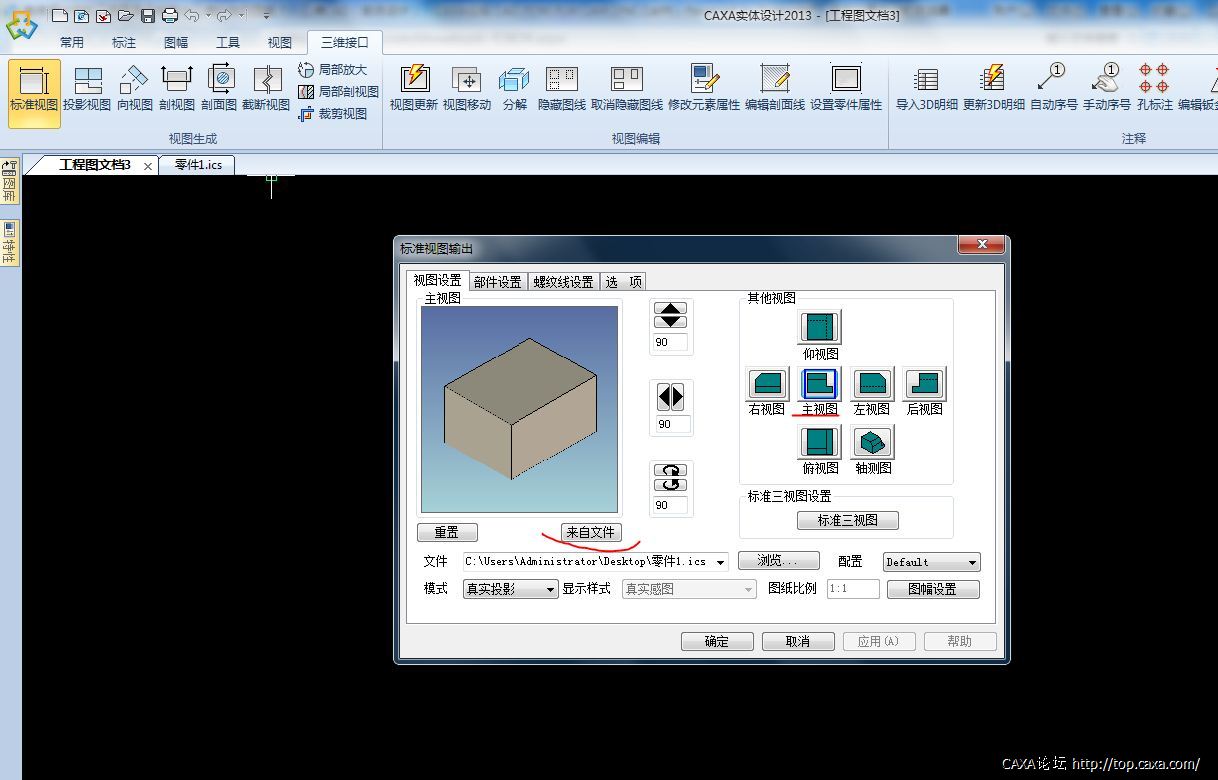Select the 剖面图 cross-section tool
The height and width of the screenshot is (780, 1218).
coord(219,89)
